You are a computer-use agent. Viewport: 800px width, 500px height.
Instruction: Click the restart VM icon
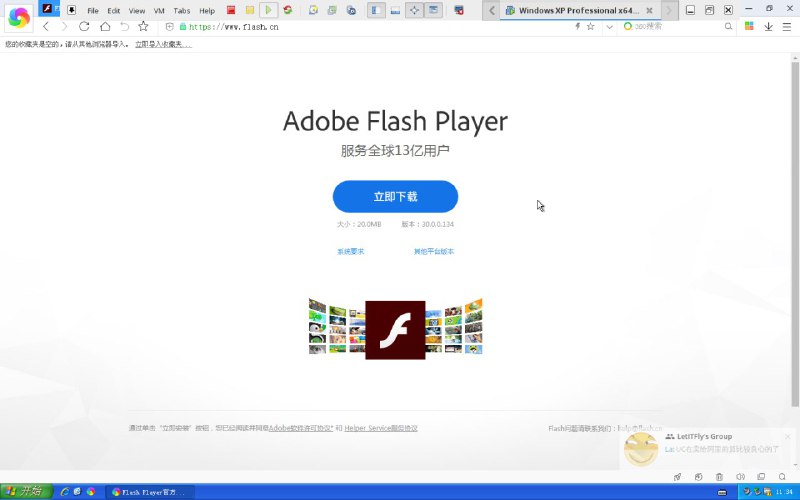(288, 10)
